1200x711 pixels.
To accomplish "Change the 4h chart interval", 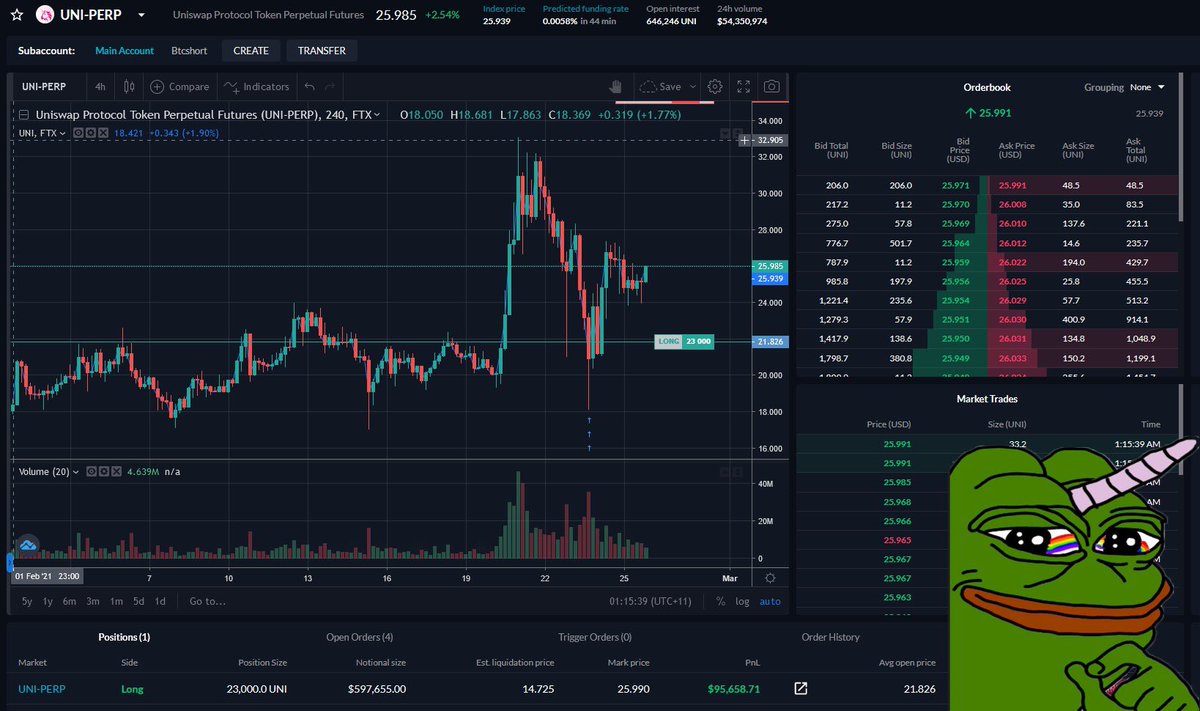I will pyautogui.click(x=100, y=87).
